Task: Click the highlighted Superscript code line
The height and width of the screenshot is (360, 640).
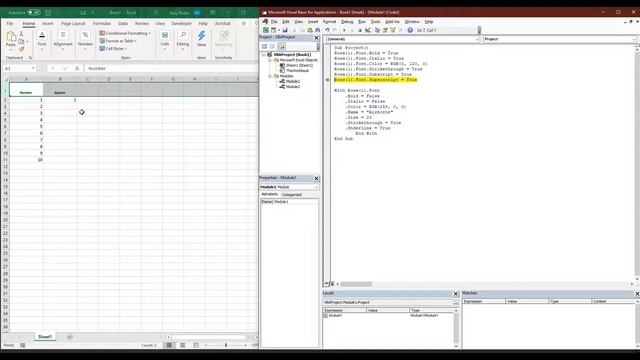Action: tap(376, 80)
